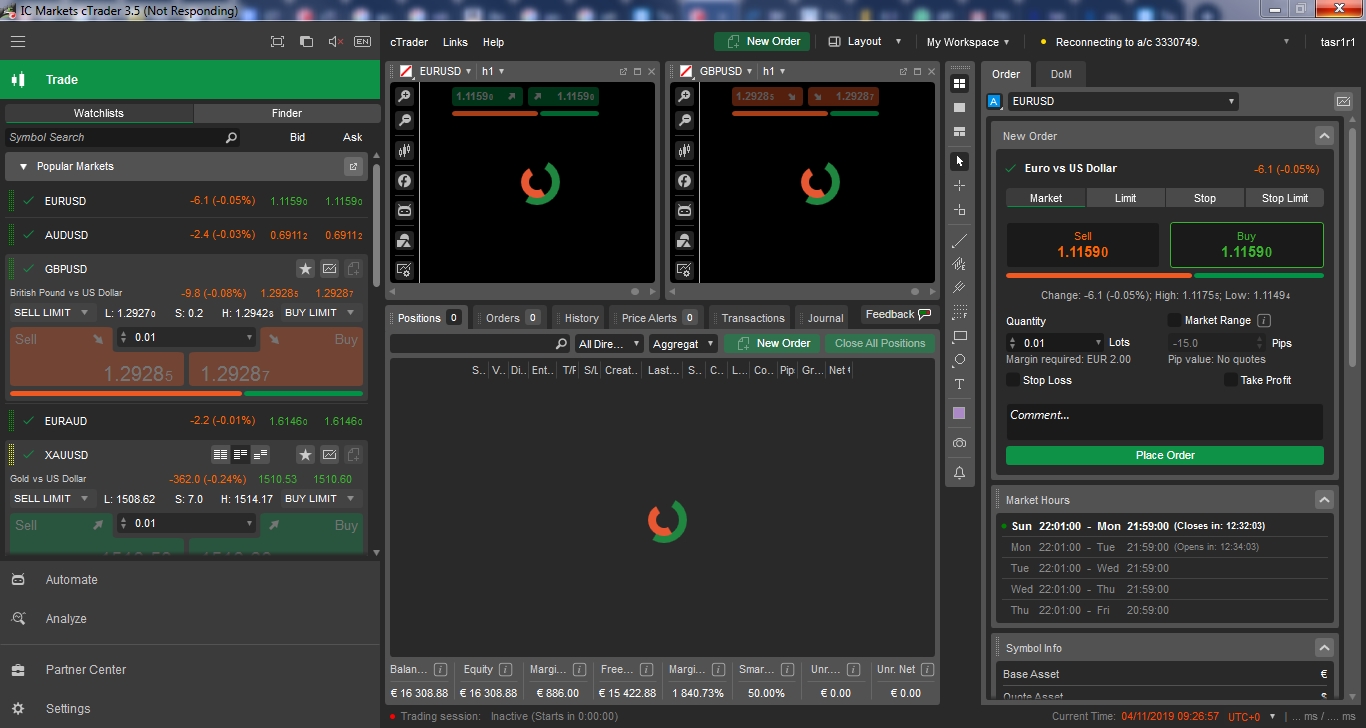Open the My Workspace dropdown
1366x728 pixels.
point(968,42)
